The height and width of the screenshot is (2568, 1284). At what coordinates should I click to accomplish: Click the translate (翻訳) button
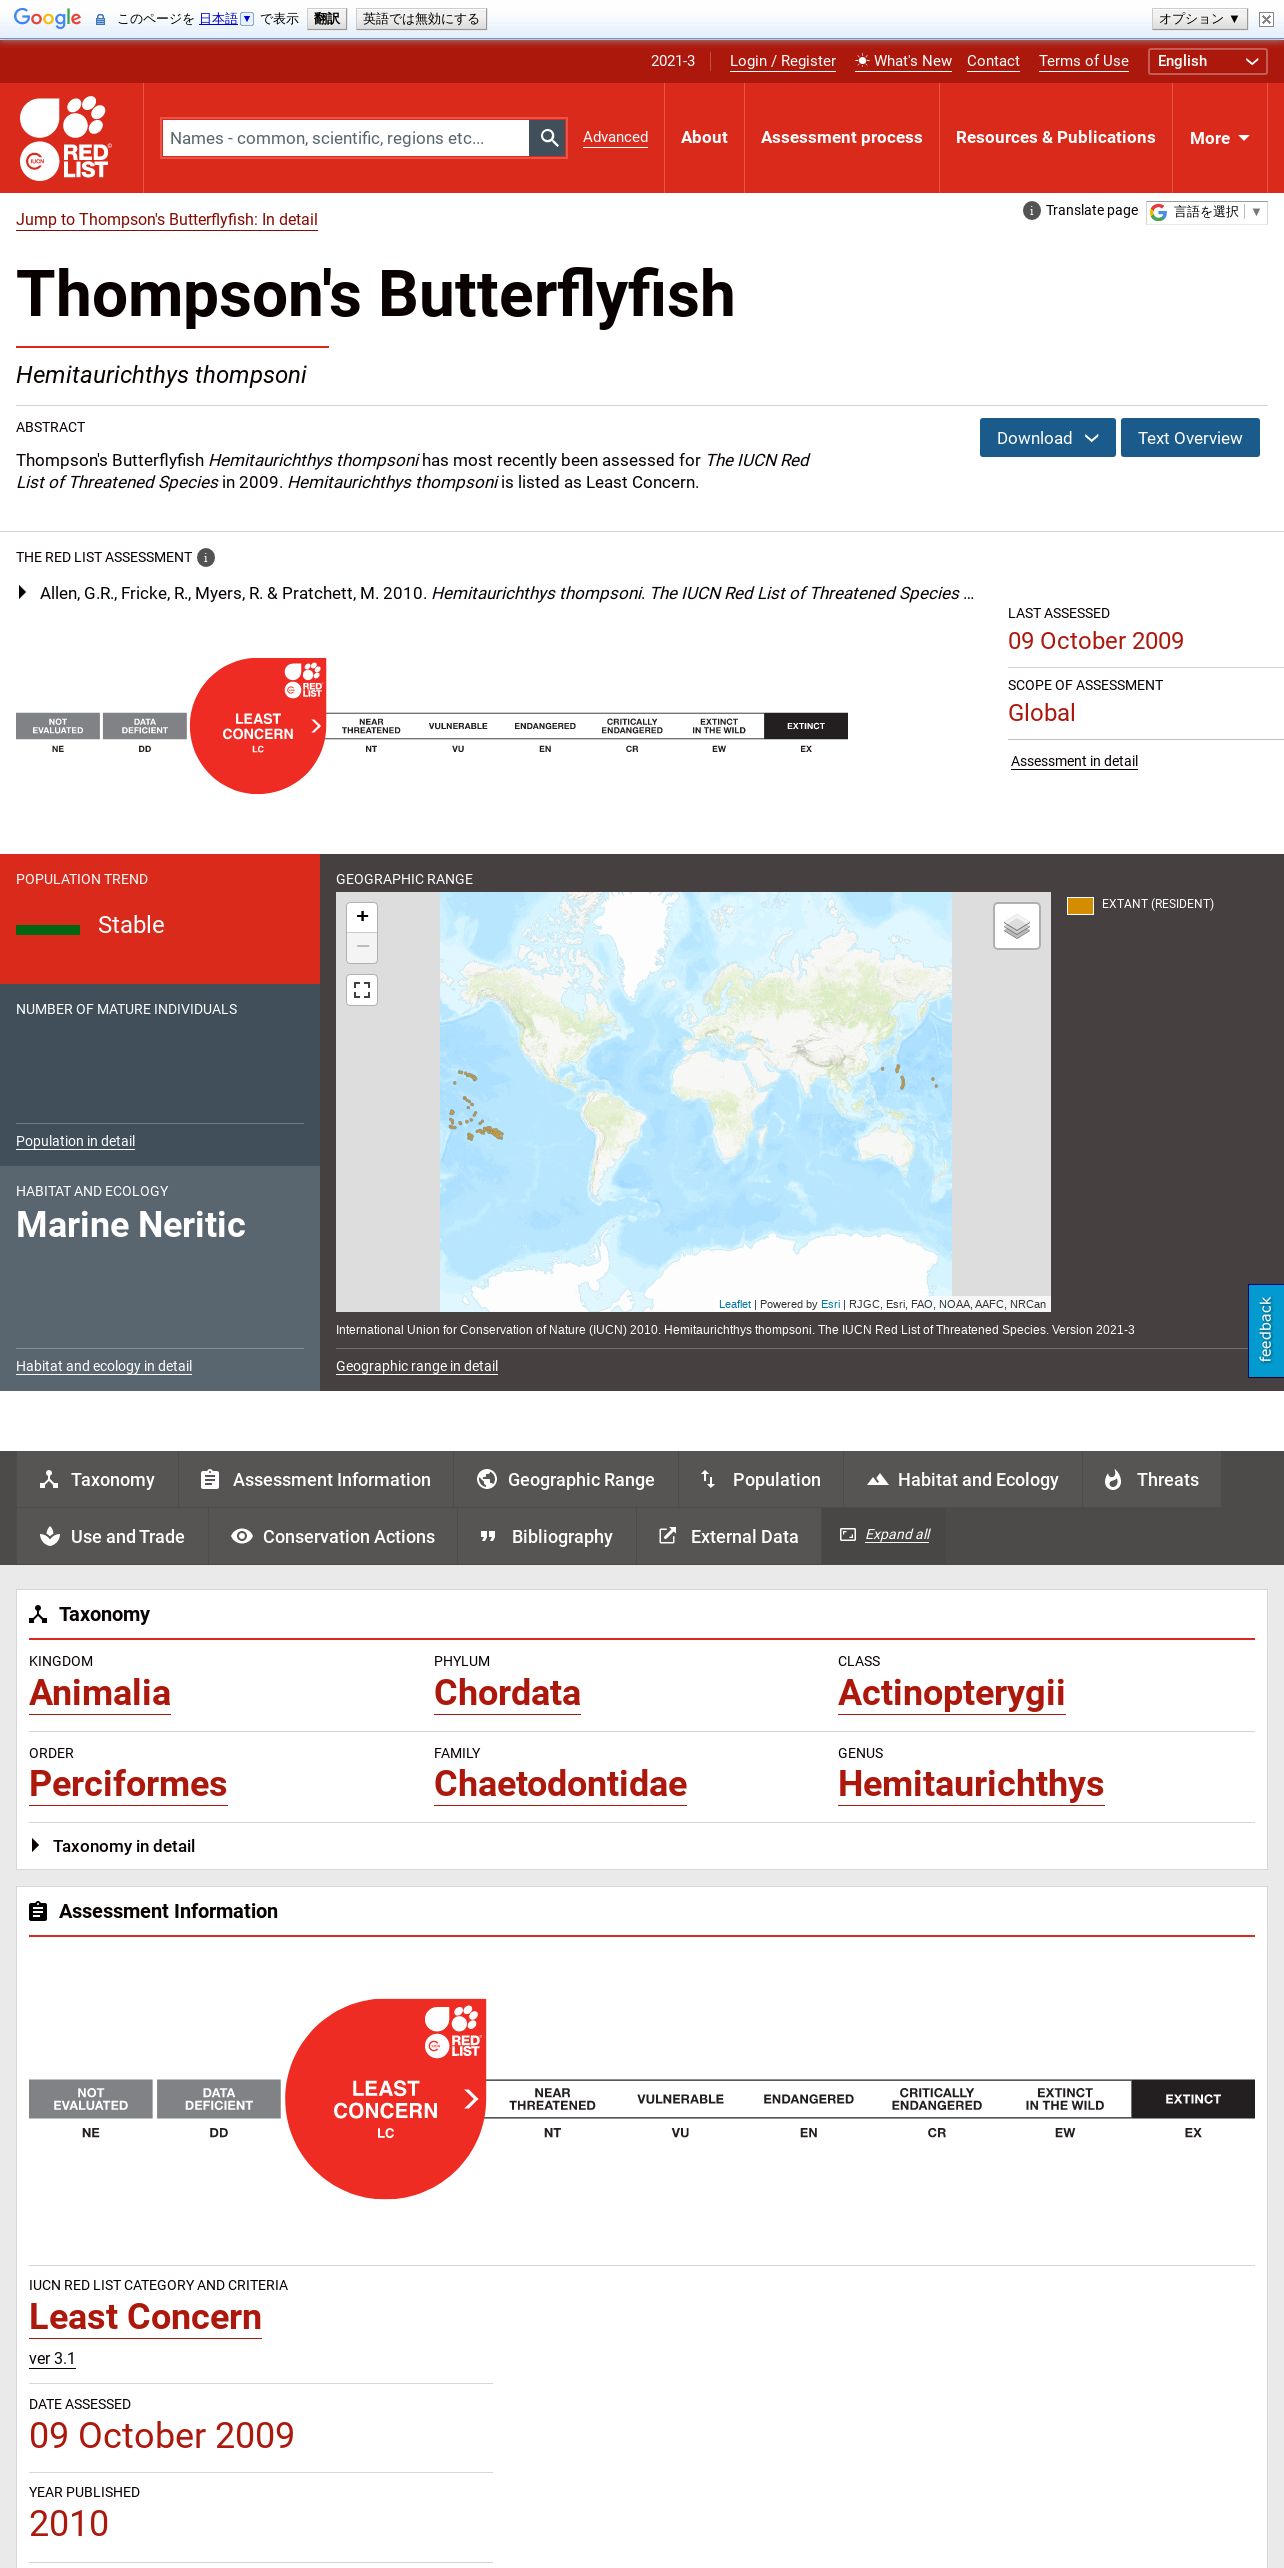click(x=327, y=19)
